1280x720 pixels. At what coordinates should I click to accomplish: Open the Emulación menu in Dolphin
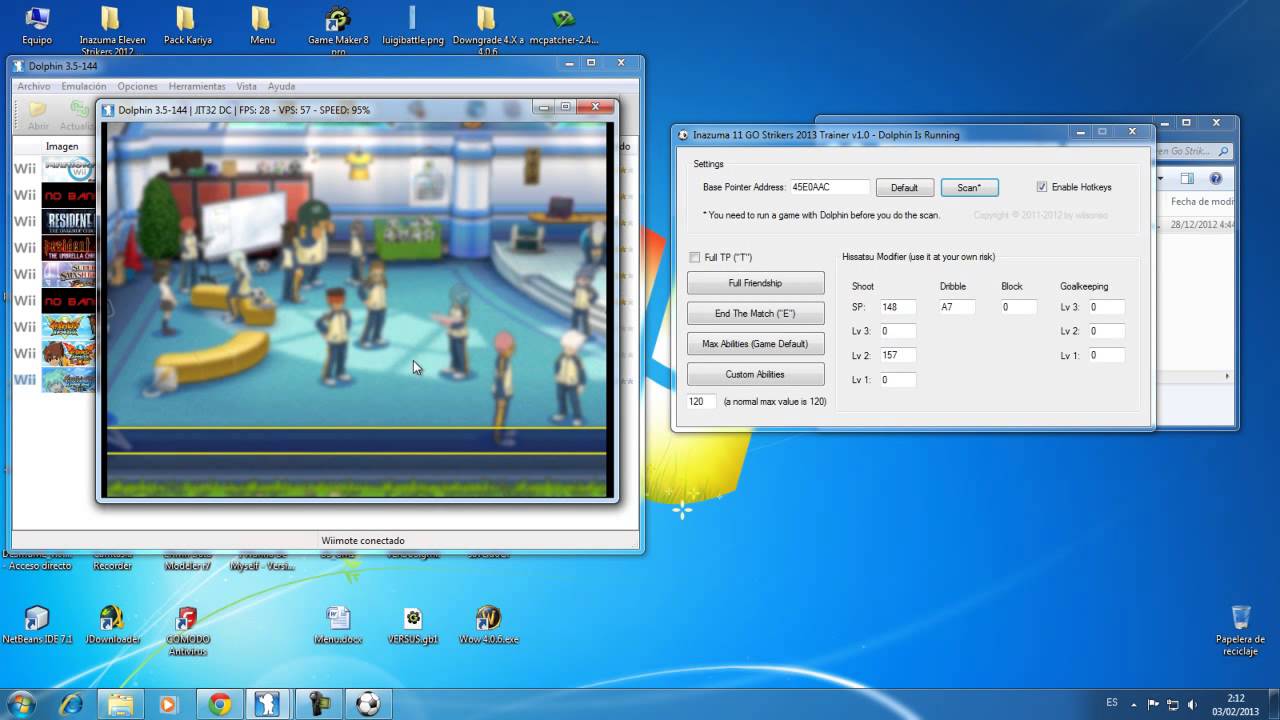[x=84, y=86]
